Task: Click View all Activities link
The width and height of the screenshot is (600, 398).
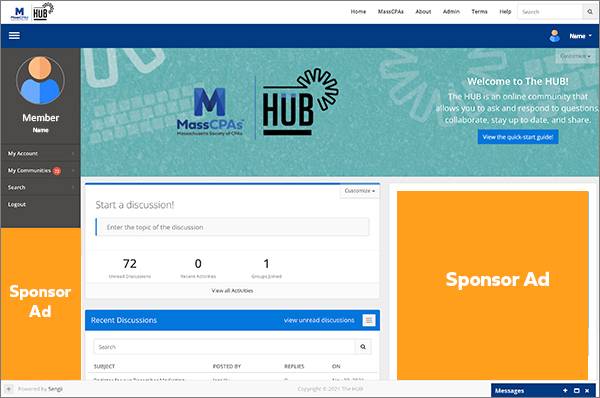Action: click(x=232, y=291)
